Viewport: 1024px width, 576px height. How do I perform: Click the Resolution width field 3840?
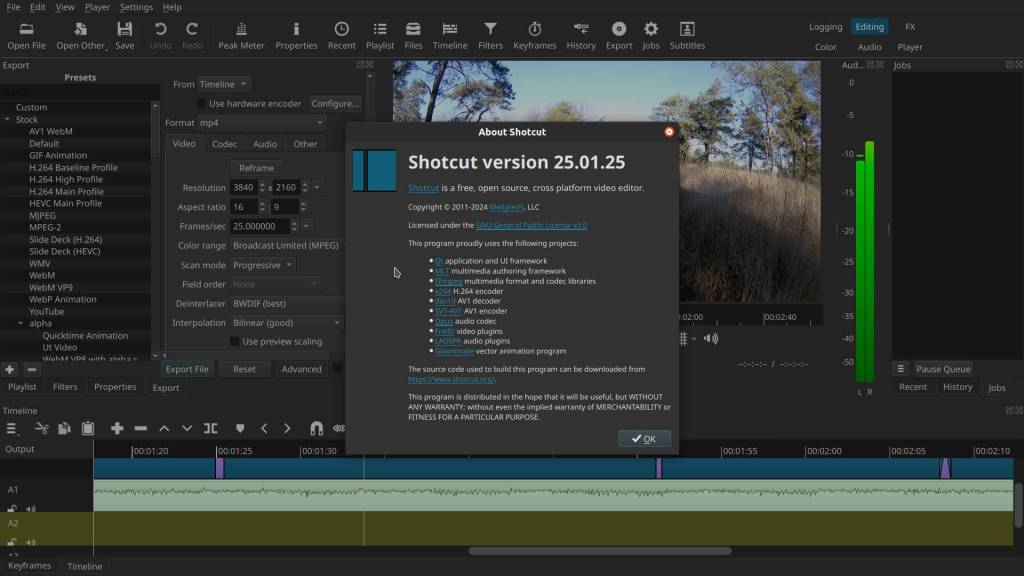pos(243,187)
